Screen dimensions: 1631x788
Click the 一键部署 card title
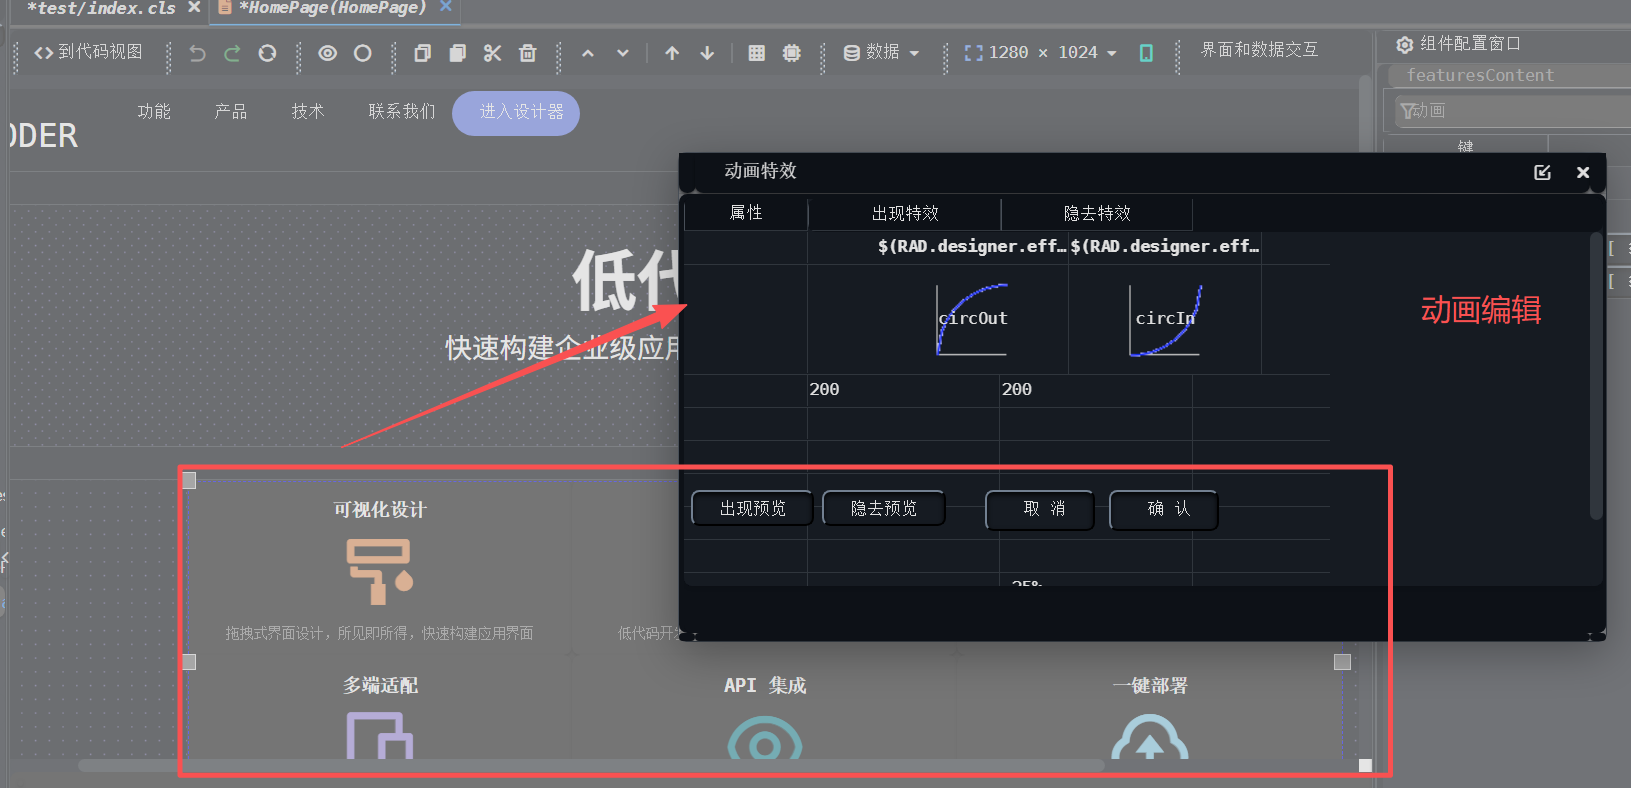1150,686
